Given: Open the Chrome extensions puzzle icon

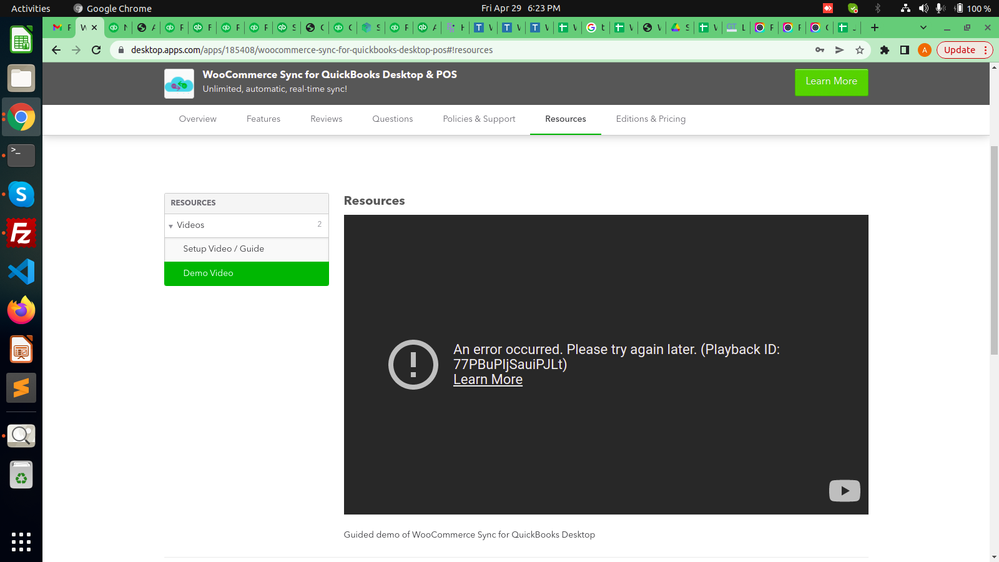Looking at the screenshot, I should tap(884, 50).
